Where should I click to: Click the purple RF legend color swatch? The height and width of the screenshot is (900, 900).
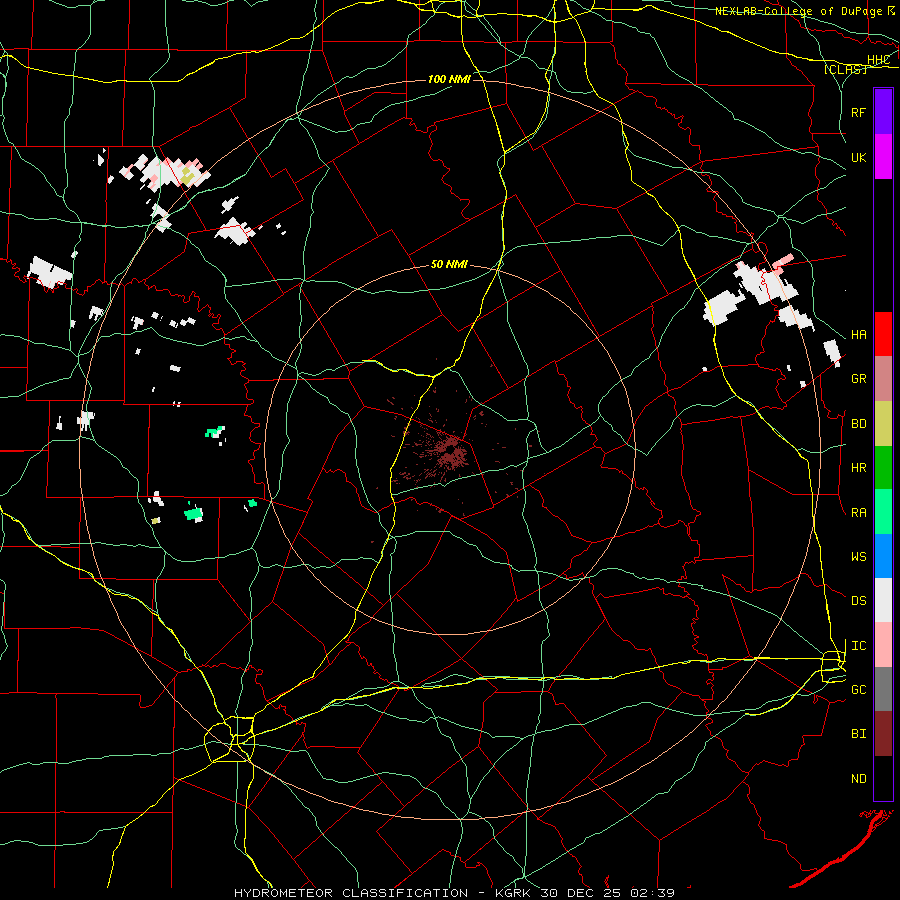coord(883,112)
